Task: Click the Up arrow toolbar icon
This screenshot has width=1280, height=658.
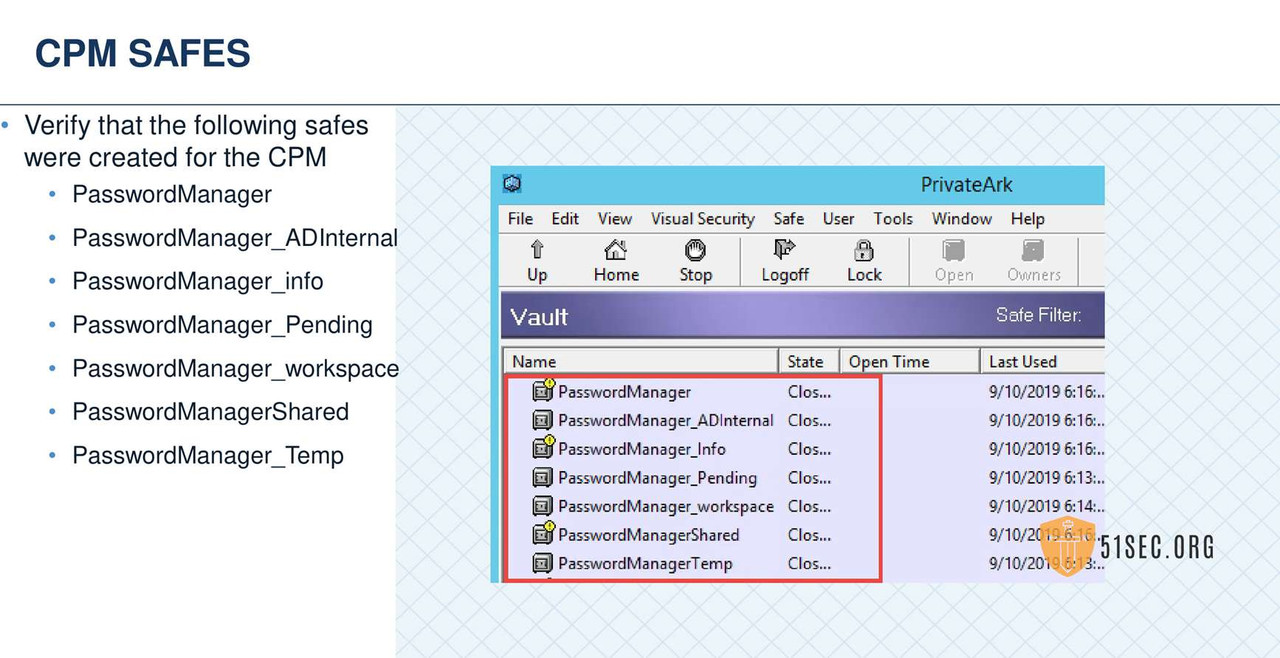Action: click(x=537, y=250)
